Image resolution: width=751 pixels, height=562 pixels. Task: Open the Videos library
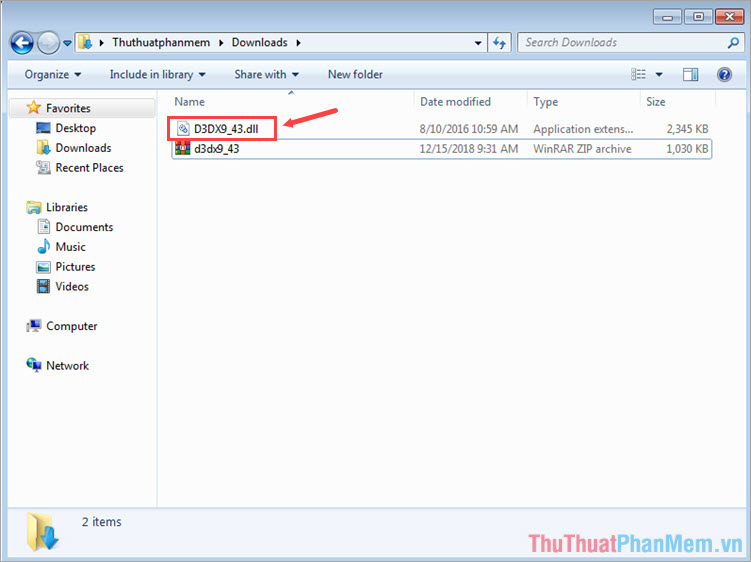[x=72, y=287]
